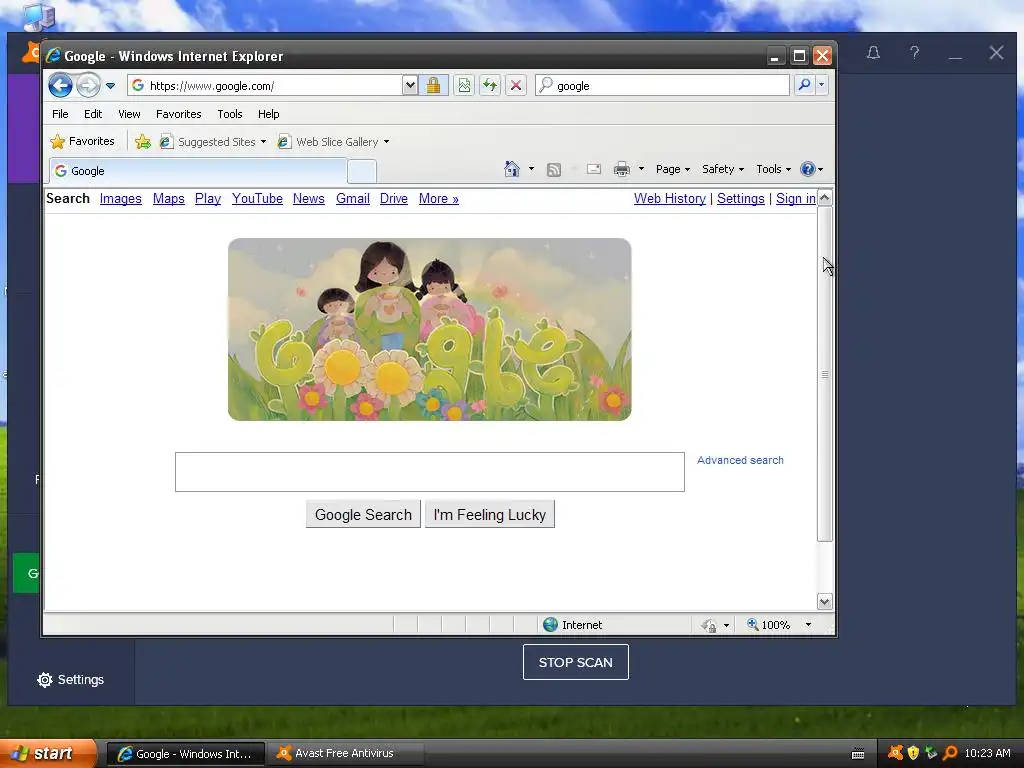Click the News link
The width and height of the screenshot is (1024, 768).
[x=308, y=199]
